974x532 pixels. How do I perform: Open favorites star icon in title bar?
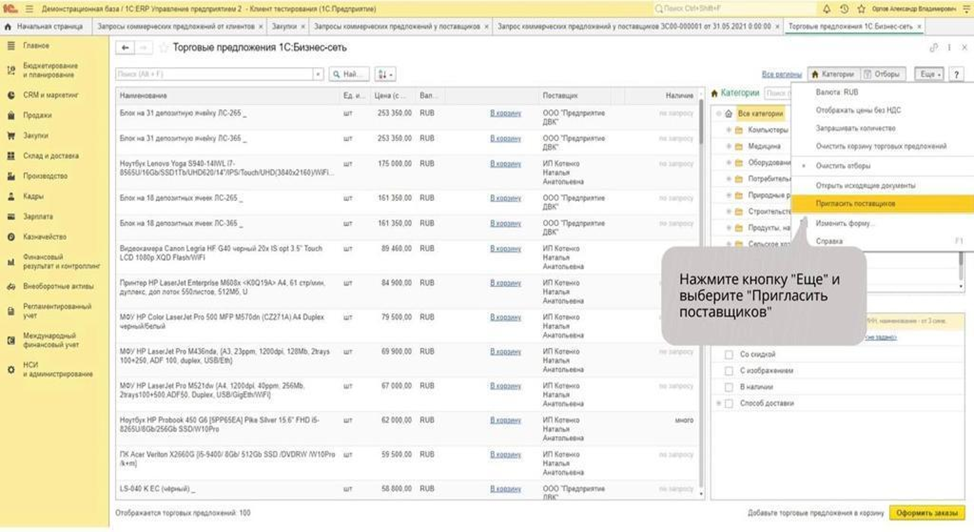861,9
